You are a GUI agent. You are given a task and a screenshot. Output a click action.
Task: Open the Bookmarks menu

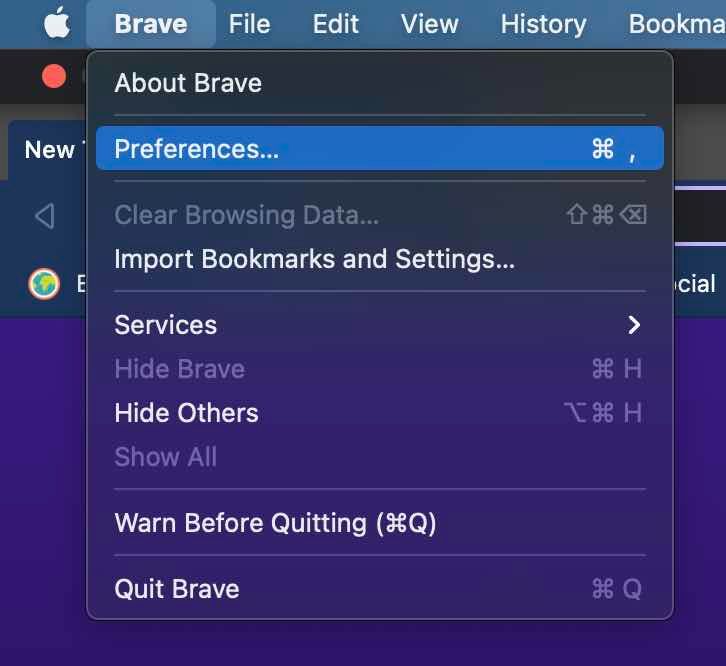676,24
